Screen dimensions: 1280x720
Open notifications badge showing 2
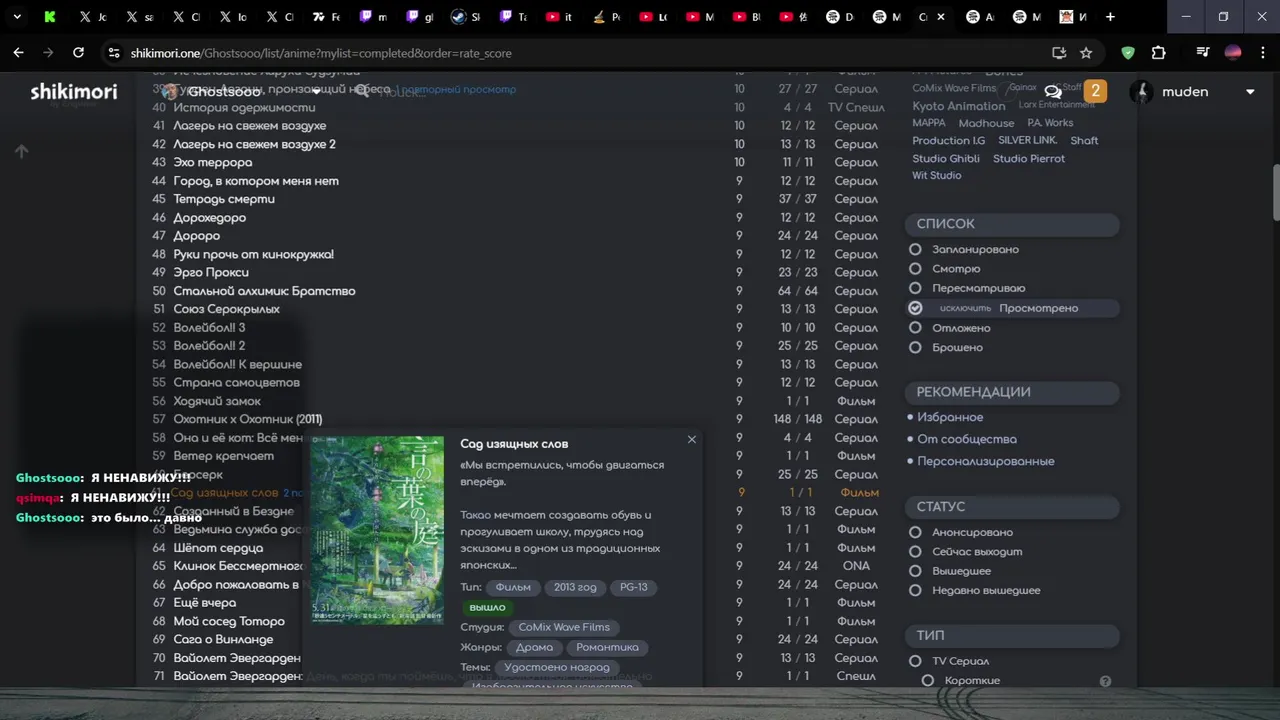(1095, 91)
